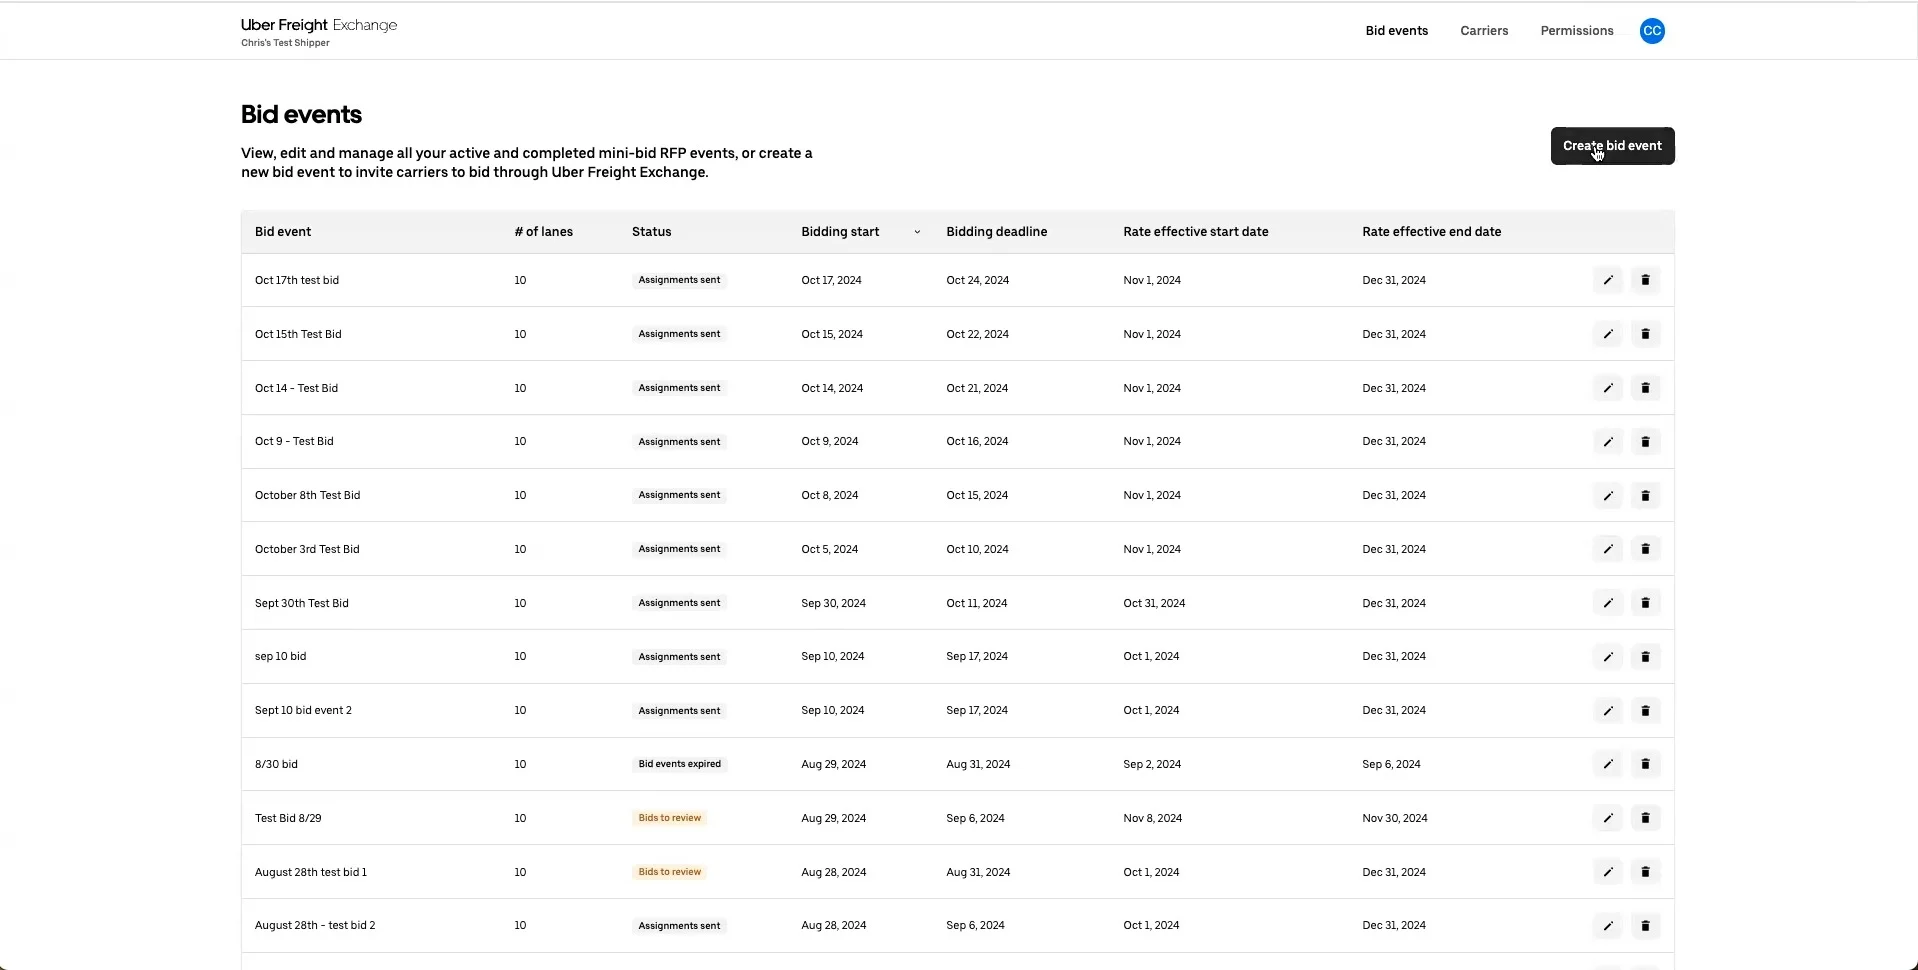The height and width of the screenshot is (970, 1918).
Task: Click the Create bid event button
Action: (x=1611, y=145)
